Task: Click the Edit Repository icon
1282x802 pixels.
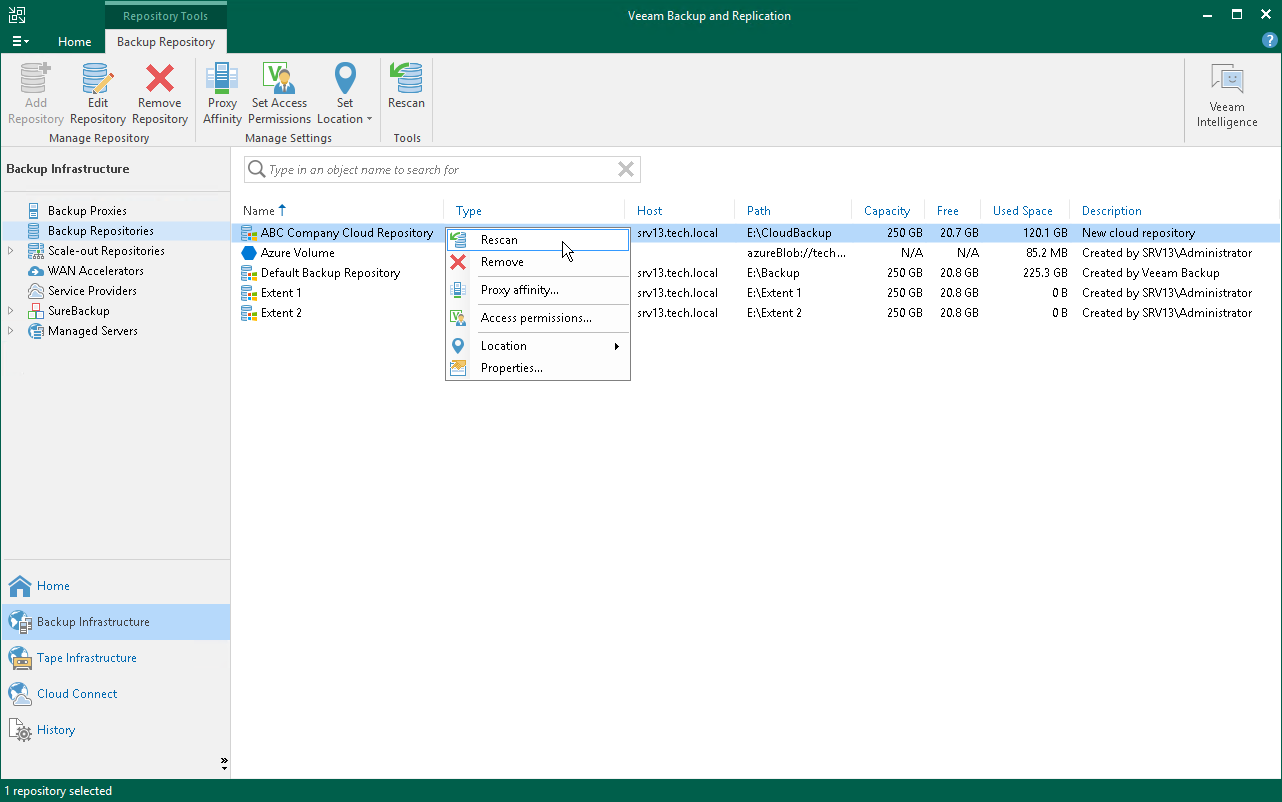Action: pos(97,90)
